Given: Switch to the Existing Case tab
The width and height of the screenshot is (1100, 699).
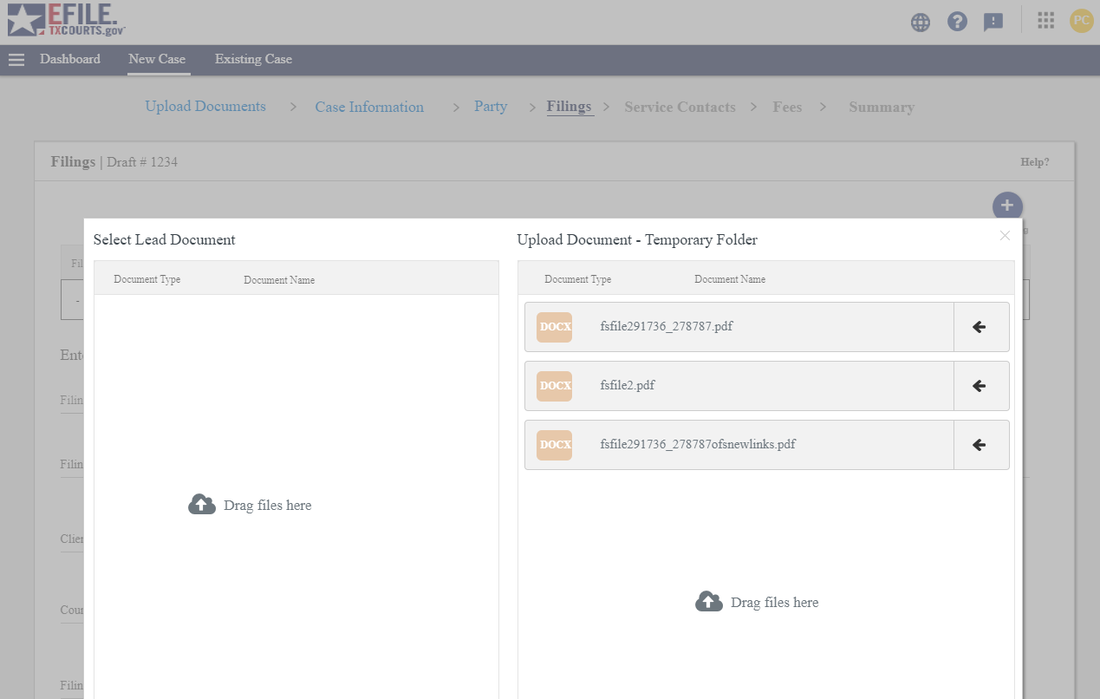Looking at the screenshot, I should (253, 59).
